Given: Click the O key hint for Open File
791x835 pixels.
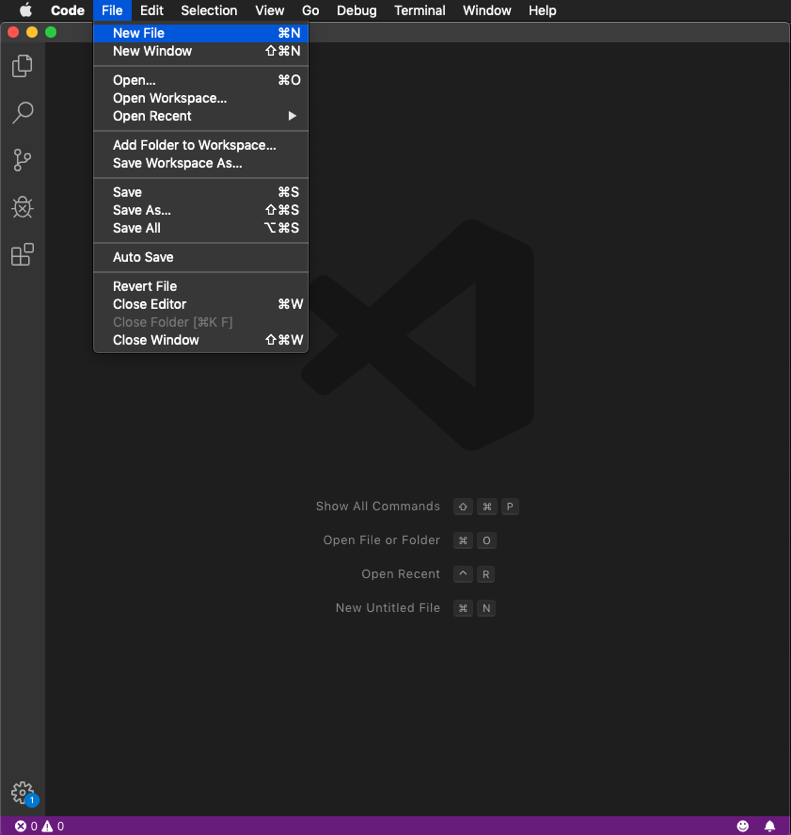Looking at the screenshot, I should pyautogui.click(x=486, y=541).
